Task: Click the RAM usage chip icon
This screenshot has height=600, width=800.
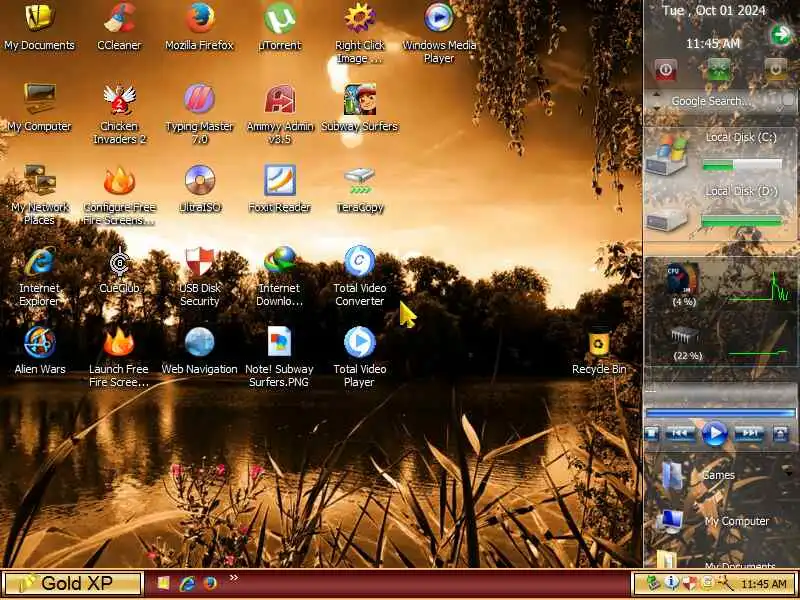Action: [685, 335]
